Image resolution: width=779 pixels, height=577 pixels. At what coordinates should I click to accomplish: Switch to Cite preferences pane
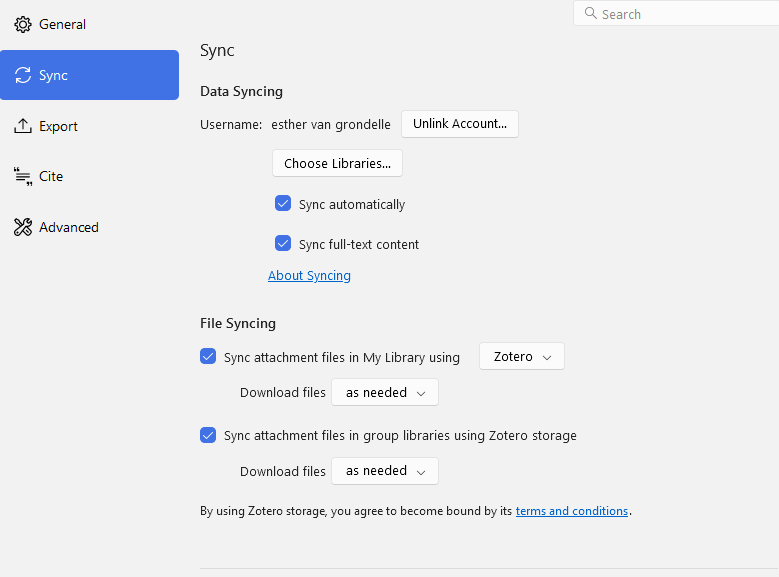coord(89,176)
